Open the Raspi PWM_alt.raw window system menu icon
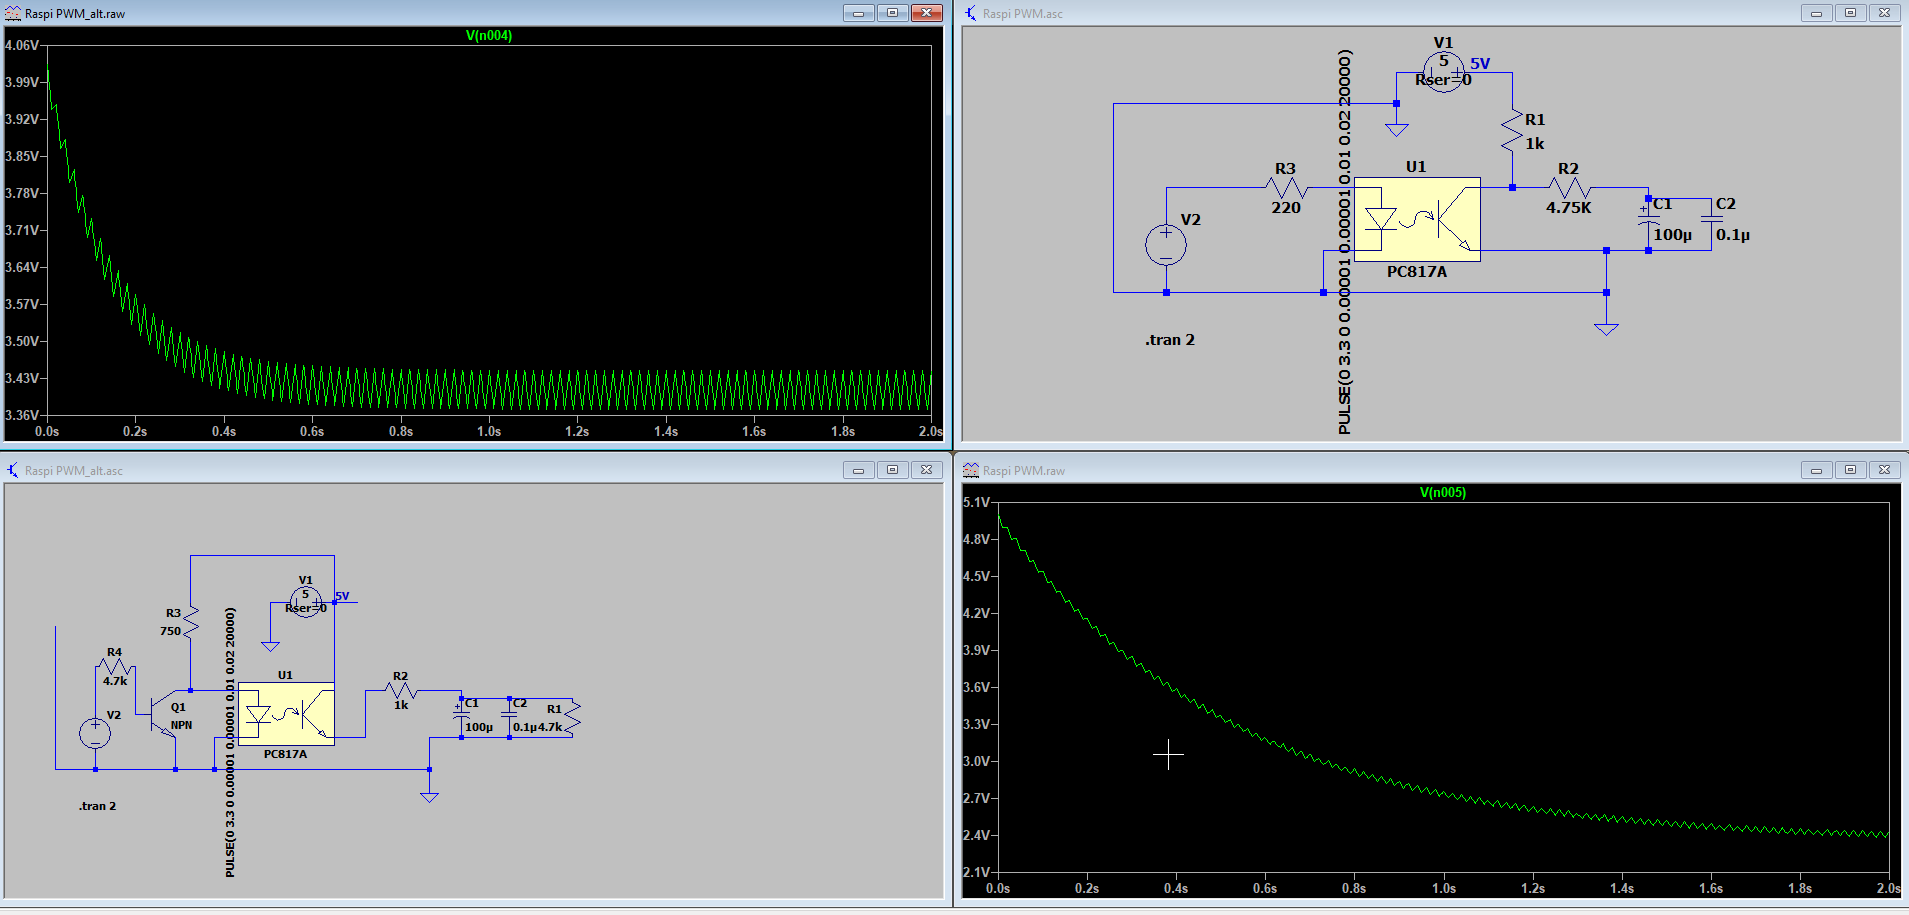1909x915 pixels. [13, 13]
